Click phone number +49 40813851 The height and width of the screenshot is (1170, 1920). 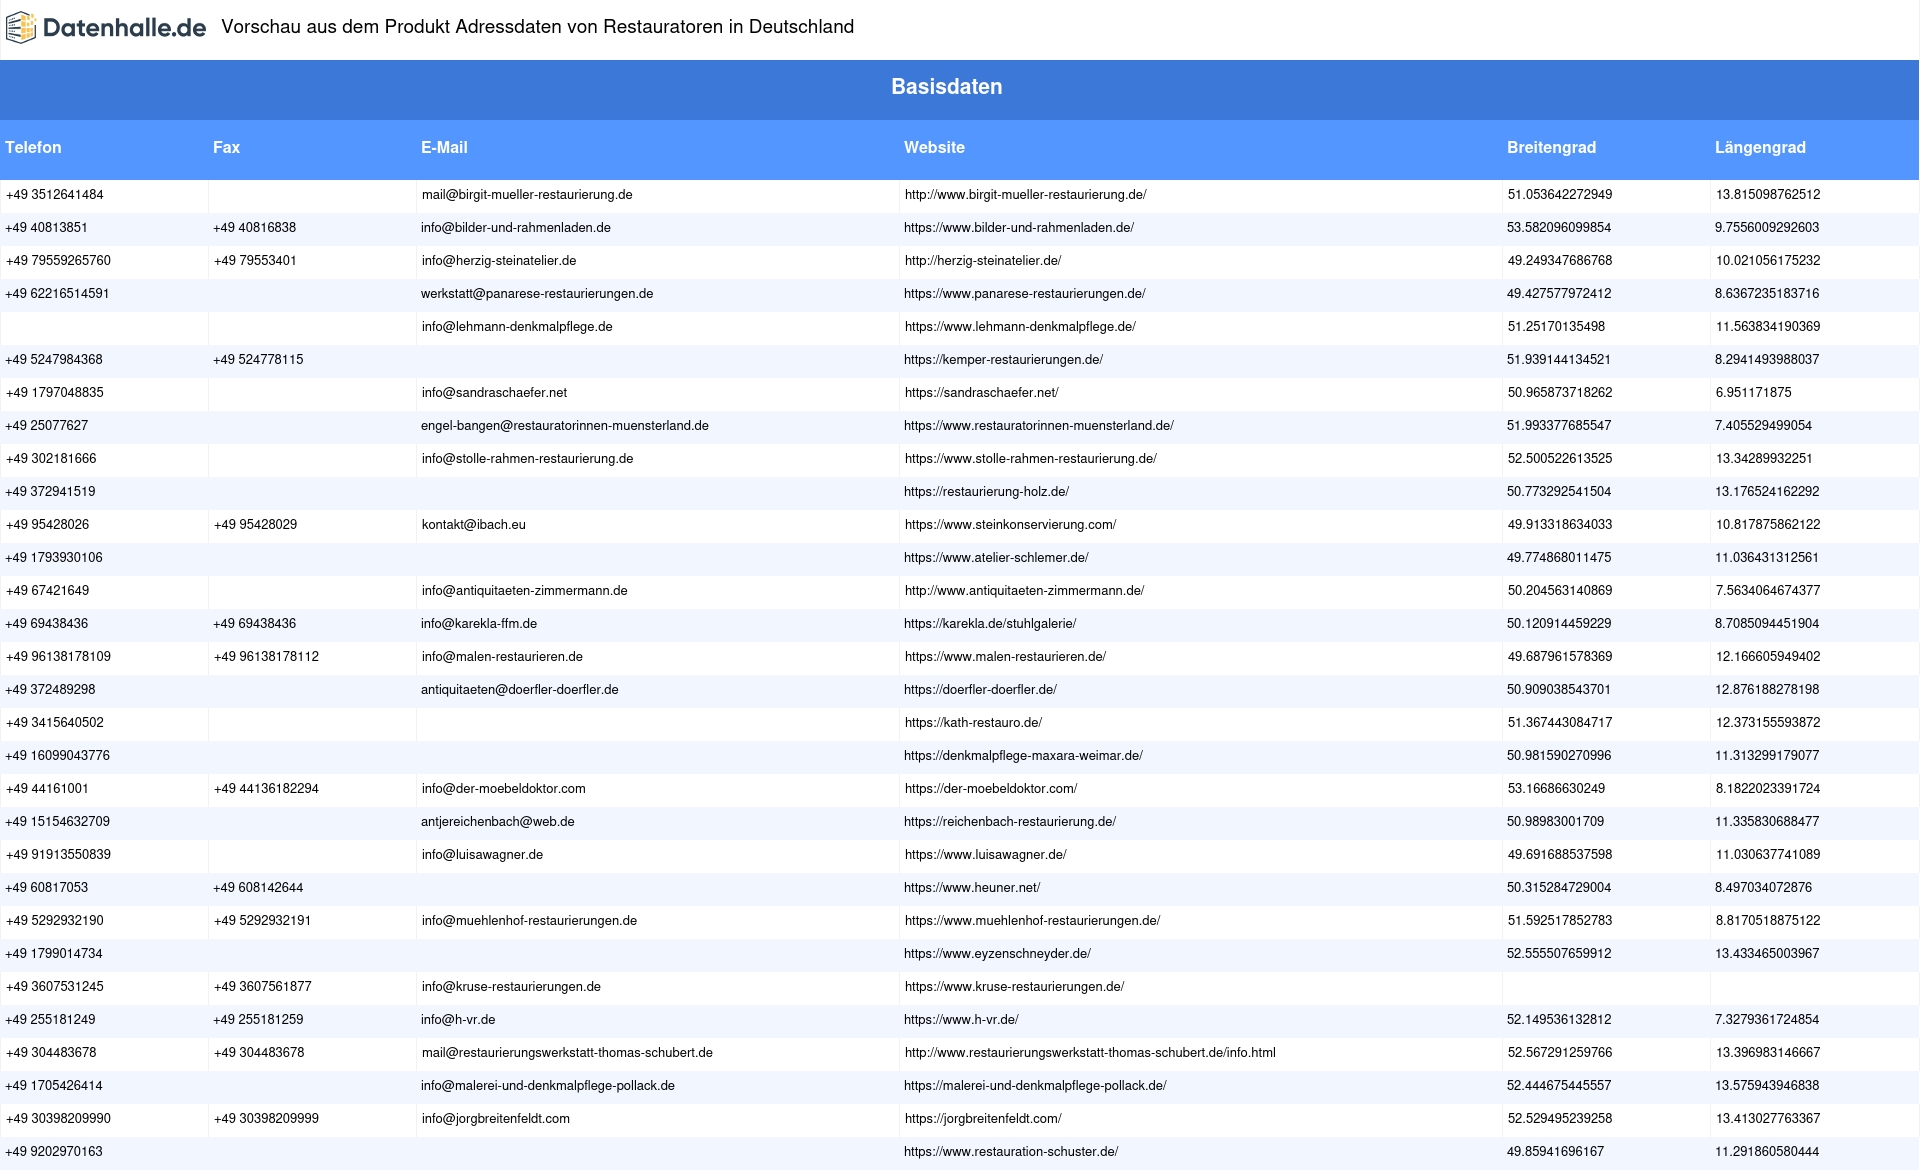click(46, 228)
